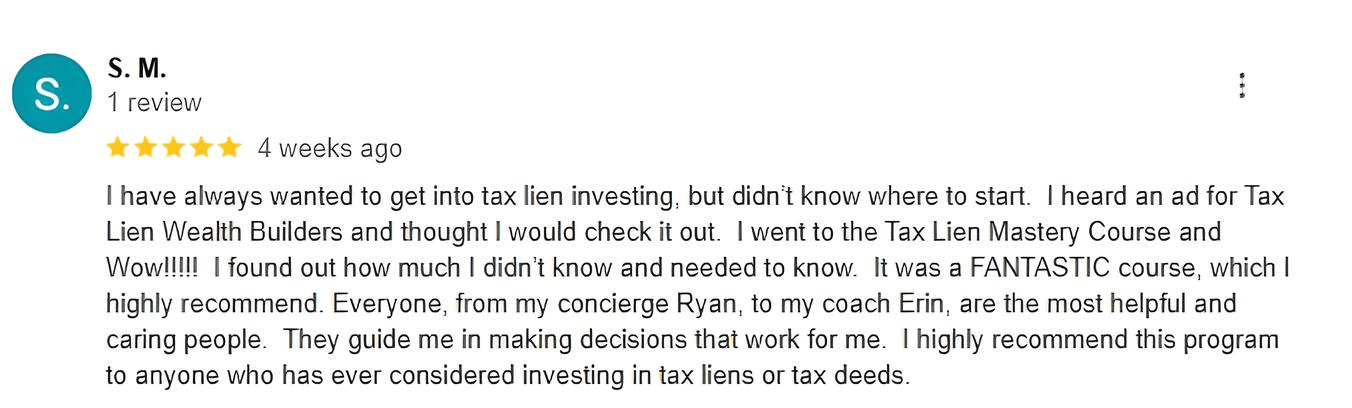Viewport: 1352px width, 408px height.
Task: Click the "Wow!!!!!" text in the review
Action: (x=153, y=268)
